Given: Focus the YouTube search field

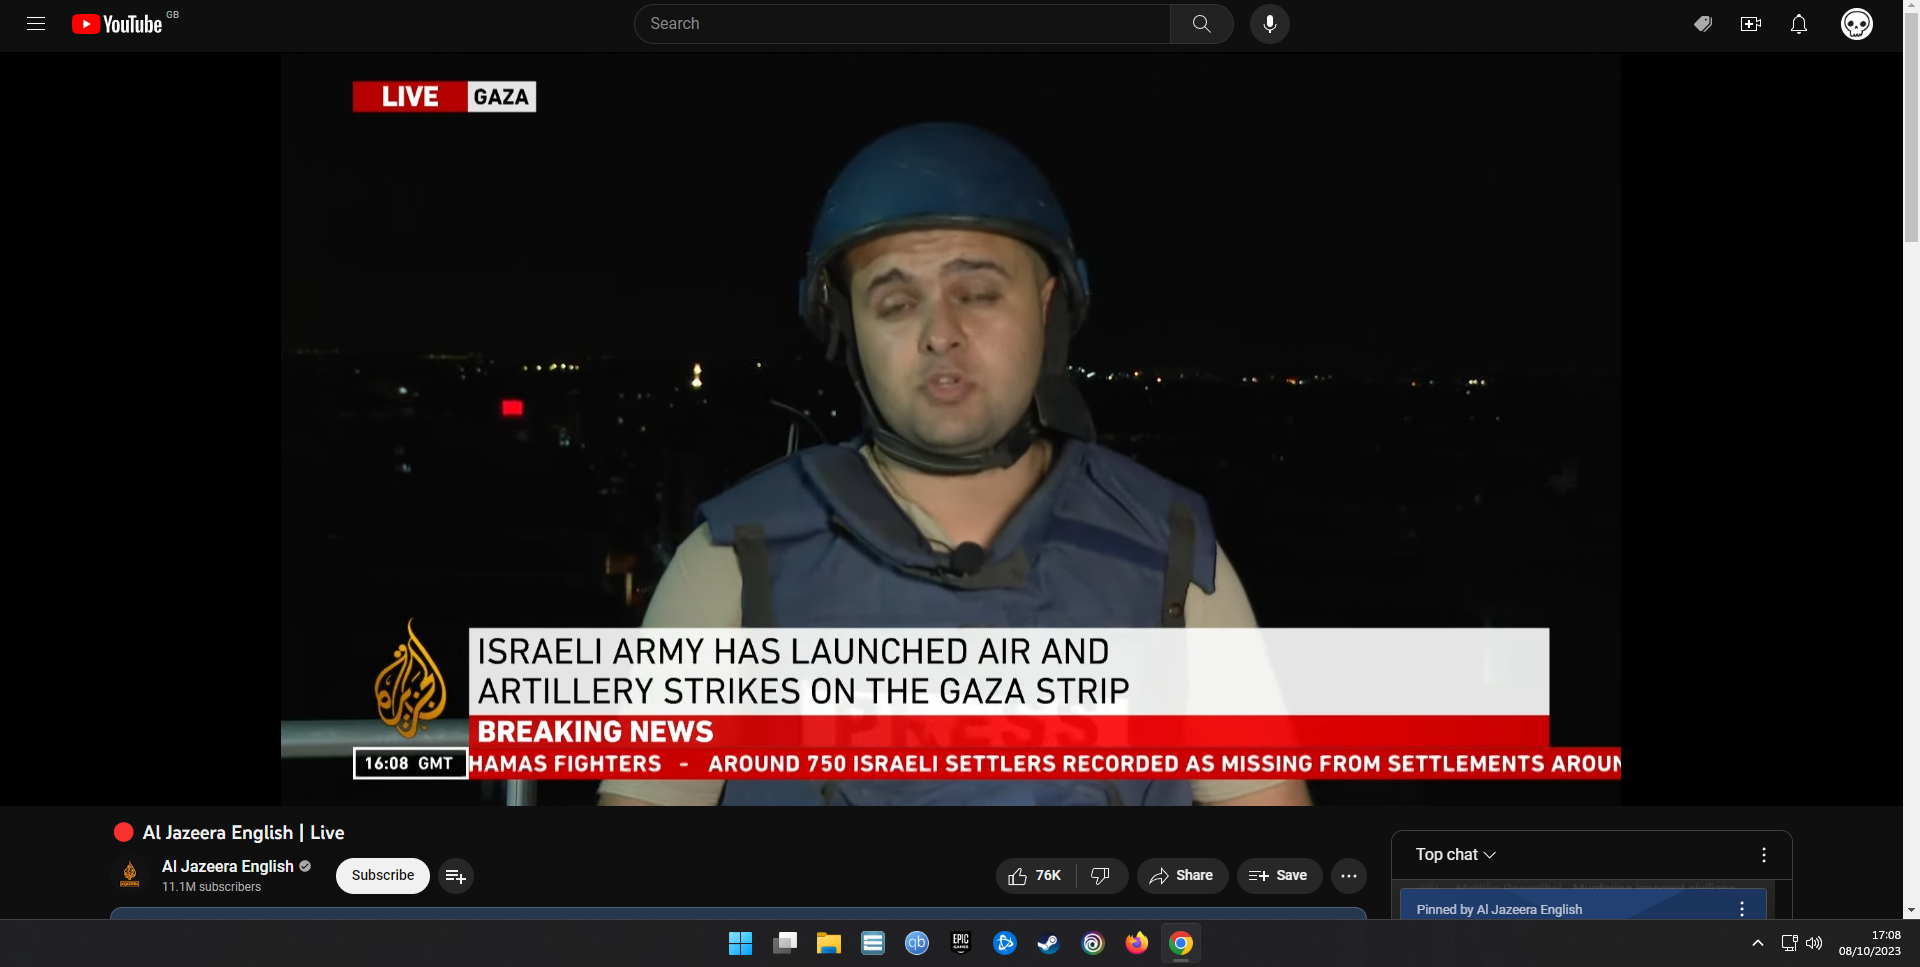Looking at the screenshot, I should coord(900,24).
